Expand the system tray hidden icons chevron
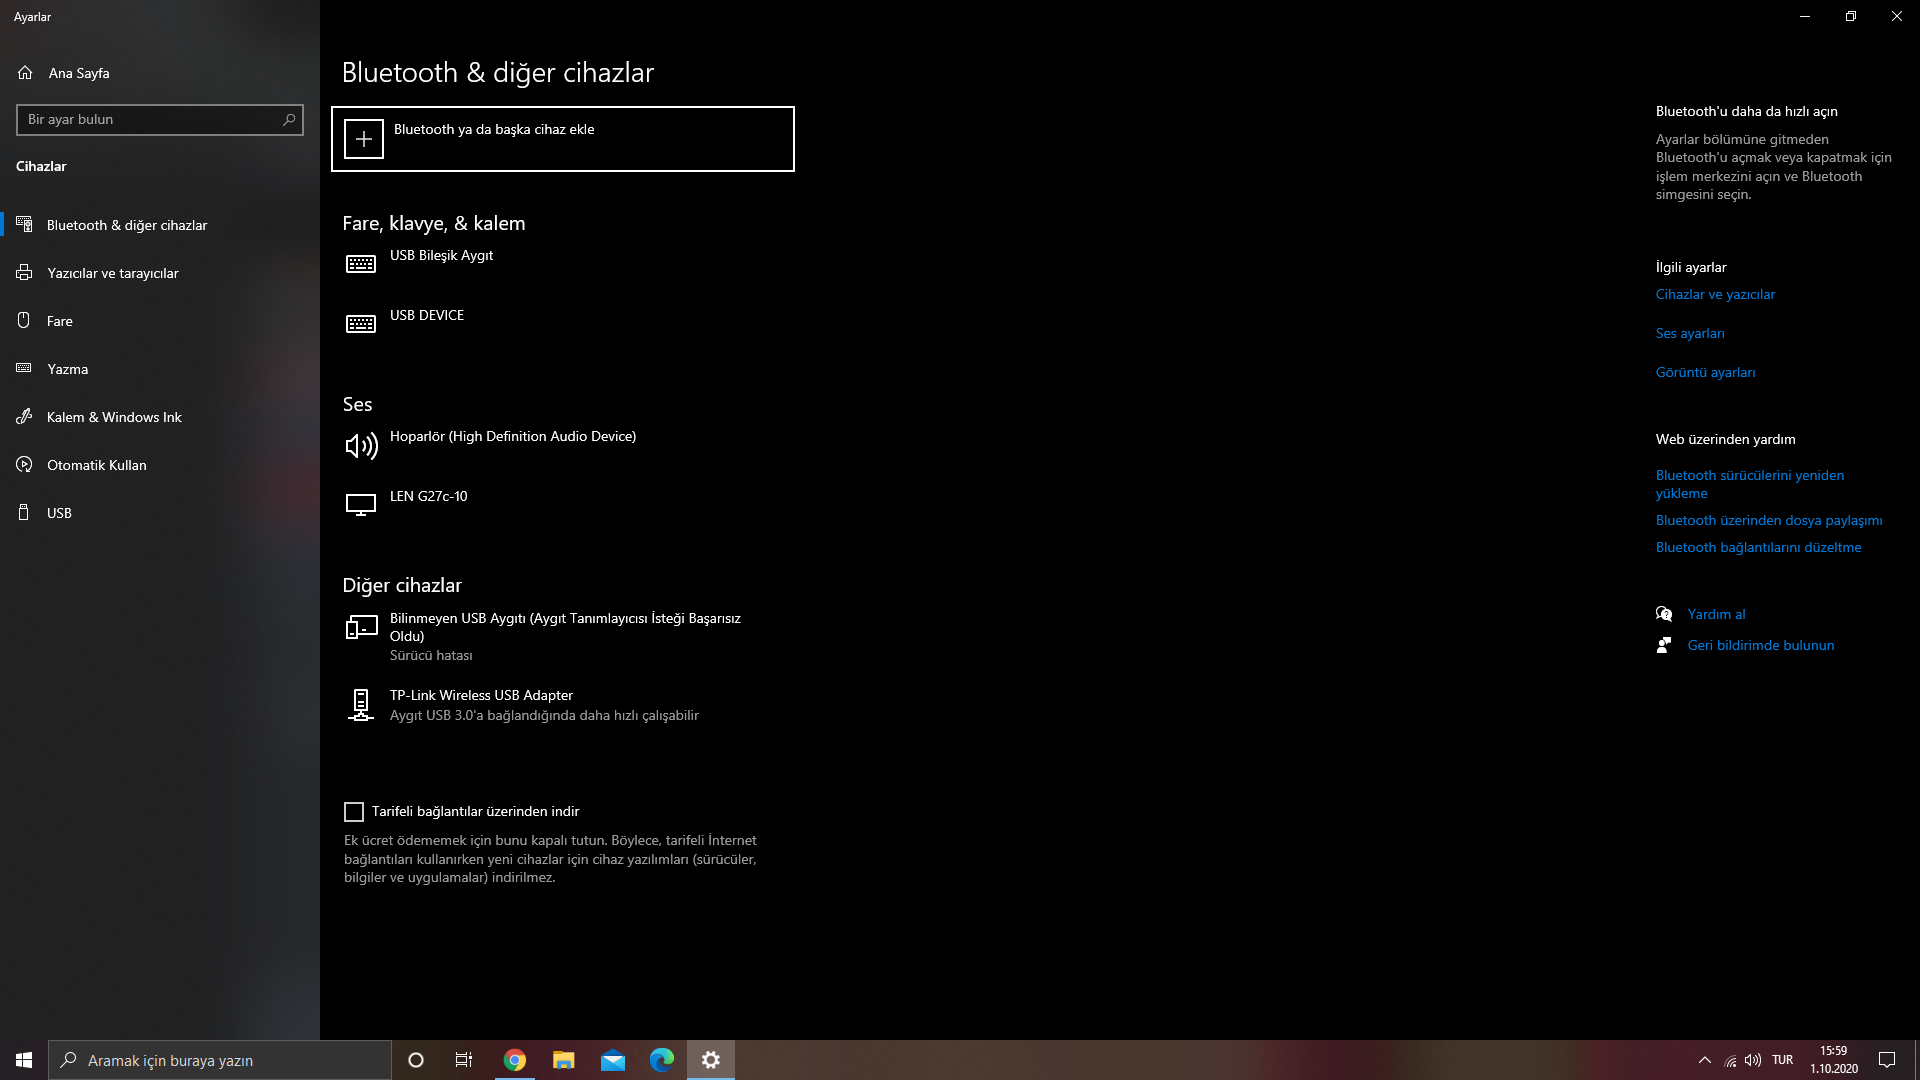 pyautogui.click(x=1704, y=1060)
